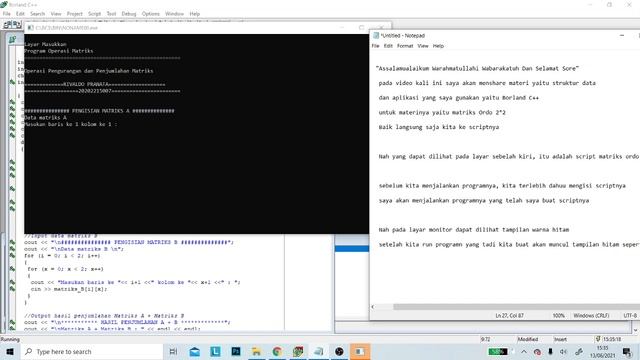The image size is (640, 360).
Task: Click the left arrow of Notepad's horizontal scrollbar
Action: click(x=373, y=307)
